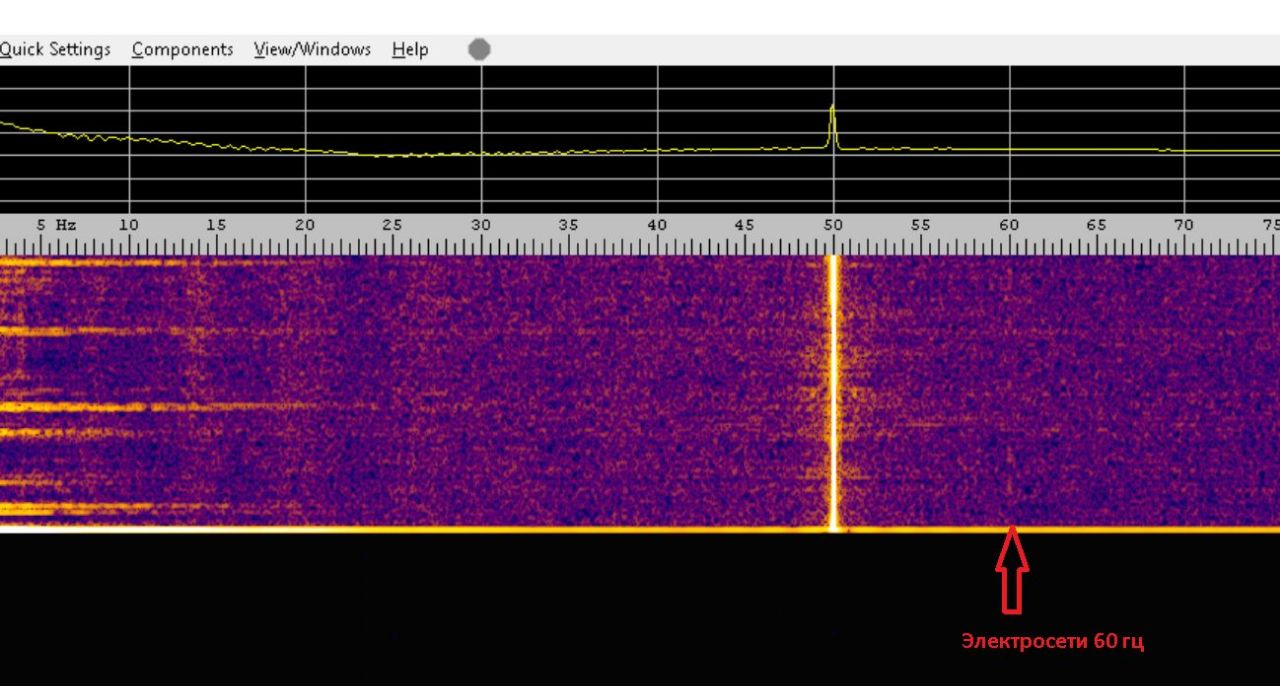1280x686 pixels.
Task: Click the 65 mark on frequency scale
Action: pyautogui.click(x=1096, y=226)
